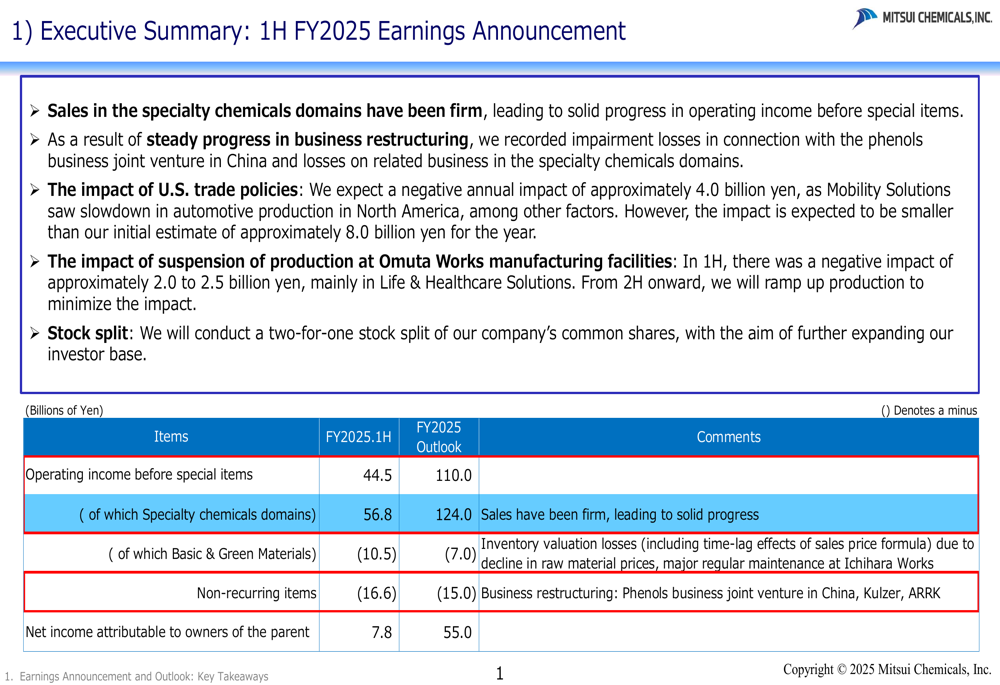Click the 'Items' column header
This screenshot has width=1000, height=685.
[x=171, y=437]
